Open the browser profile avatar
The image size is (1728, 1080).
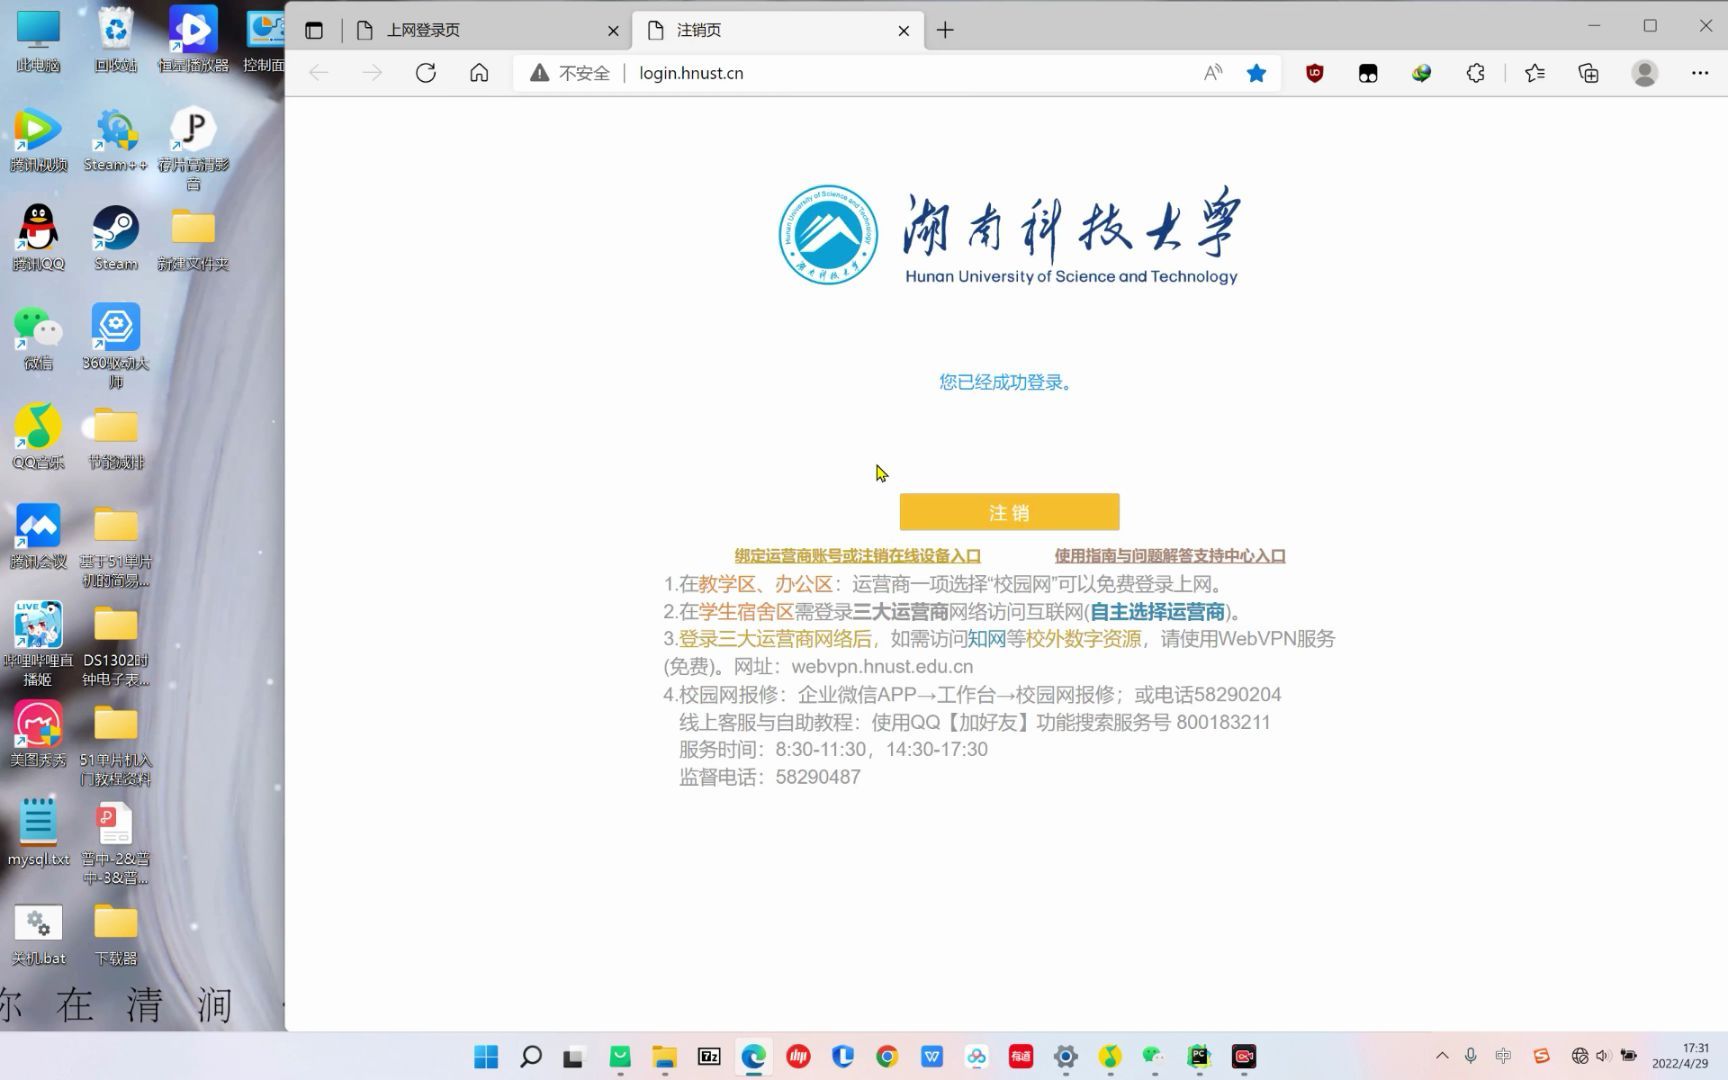[1644, 73]
